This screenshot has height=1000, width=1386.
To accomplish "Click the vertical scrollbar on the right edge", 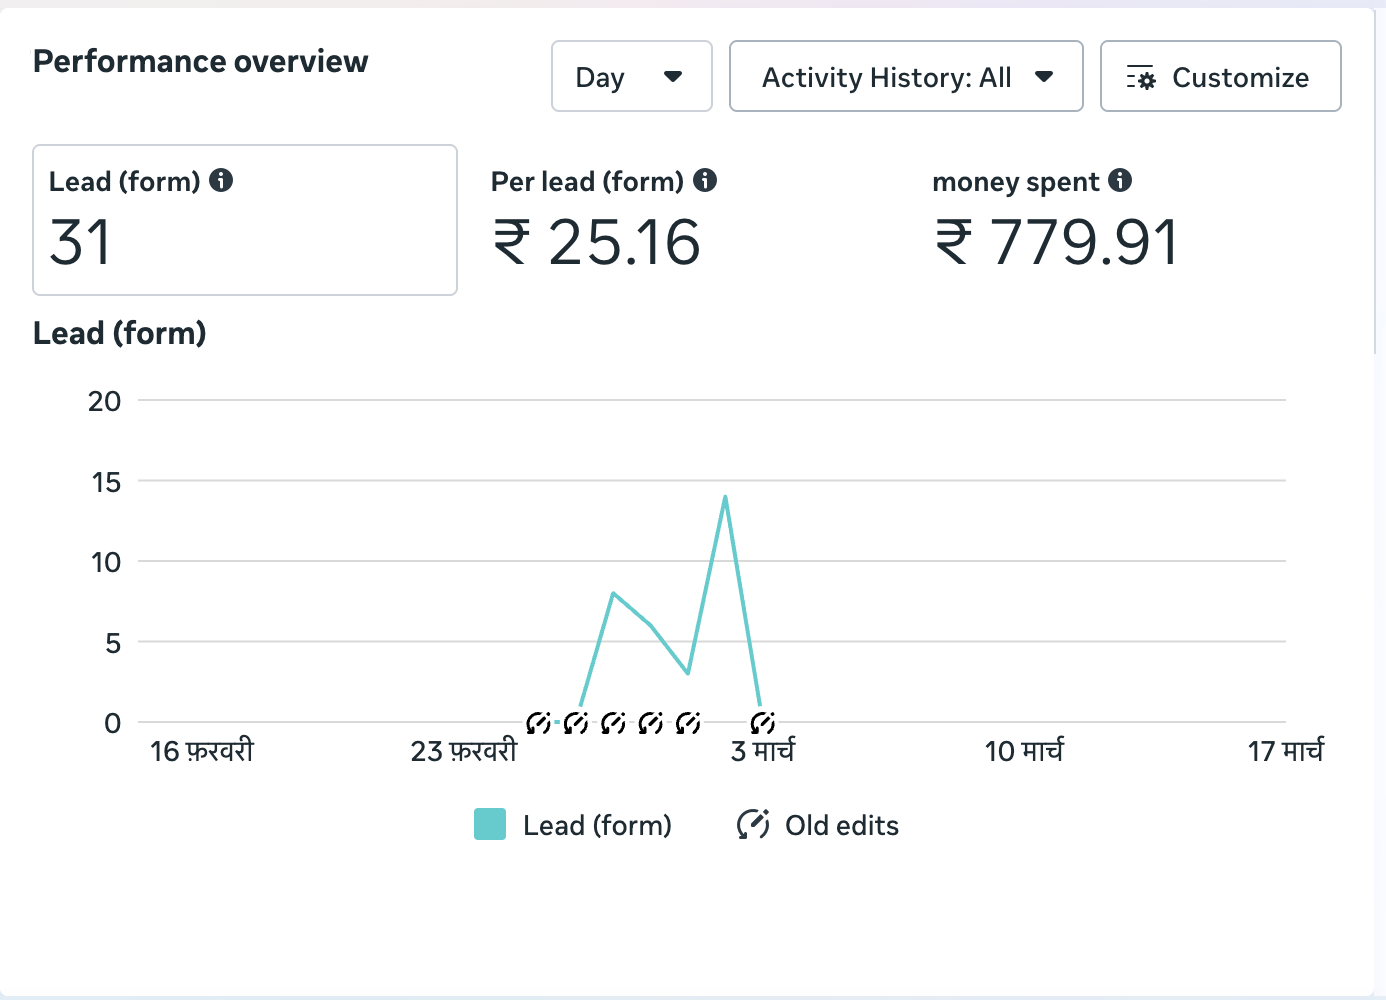I will [x=1379, y=180].
